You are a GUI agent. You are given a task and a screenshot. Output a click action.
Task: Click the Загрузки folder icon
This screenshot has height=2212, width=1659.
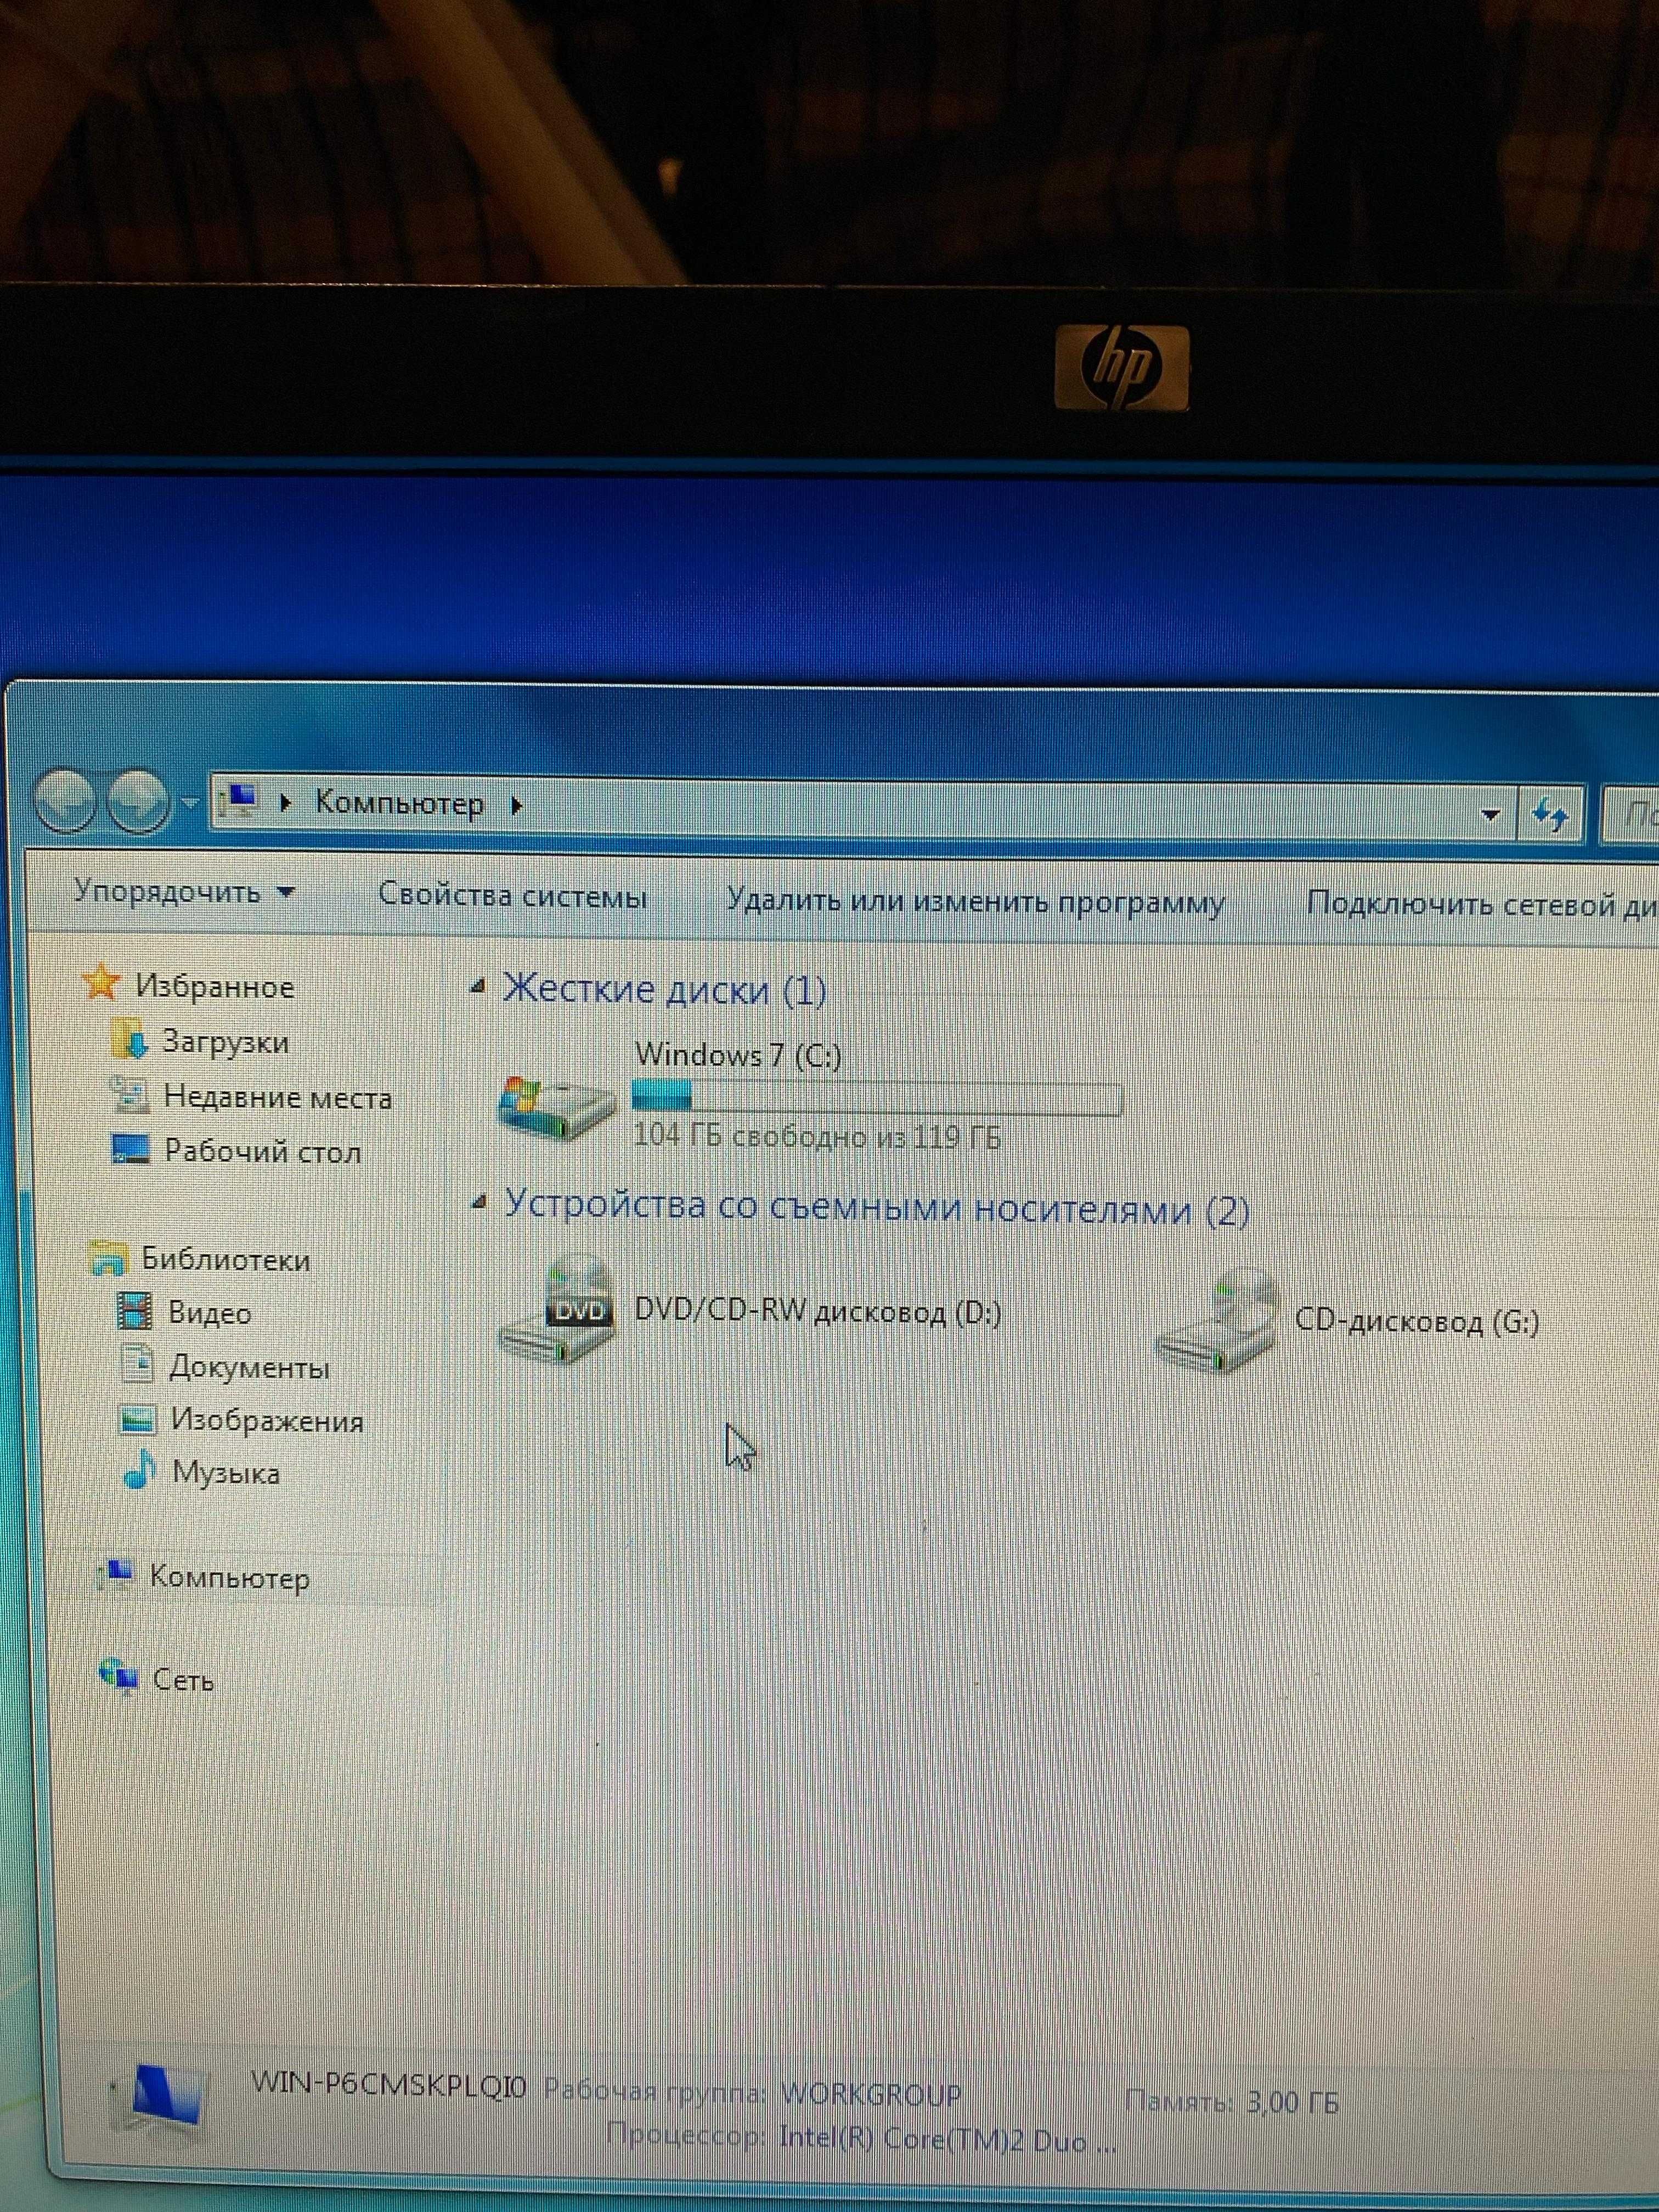coord(130,1040)
